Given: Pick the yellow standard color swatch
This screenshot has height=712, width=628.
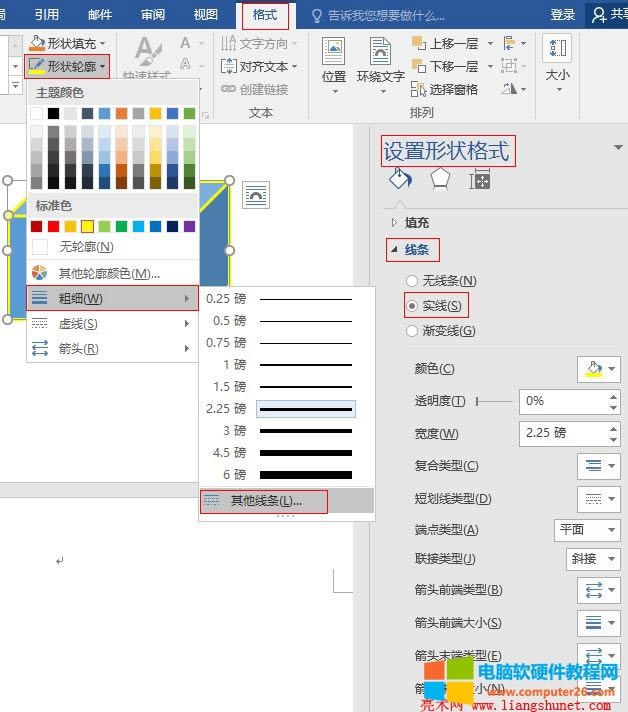Looking at the screenshot, I should tap(88, 226).
